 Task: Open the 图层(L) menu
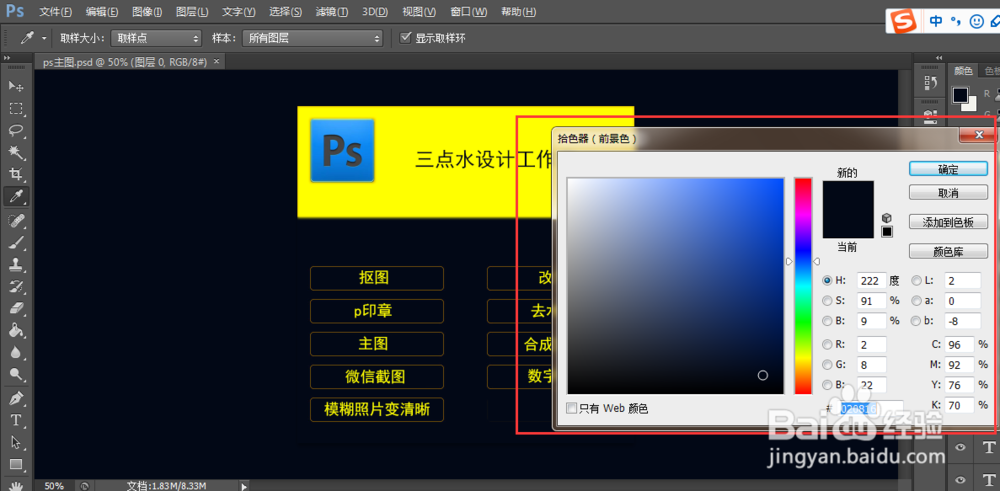coord(191,12)
